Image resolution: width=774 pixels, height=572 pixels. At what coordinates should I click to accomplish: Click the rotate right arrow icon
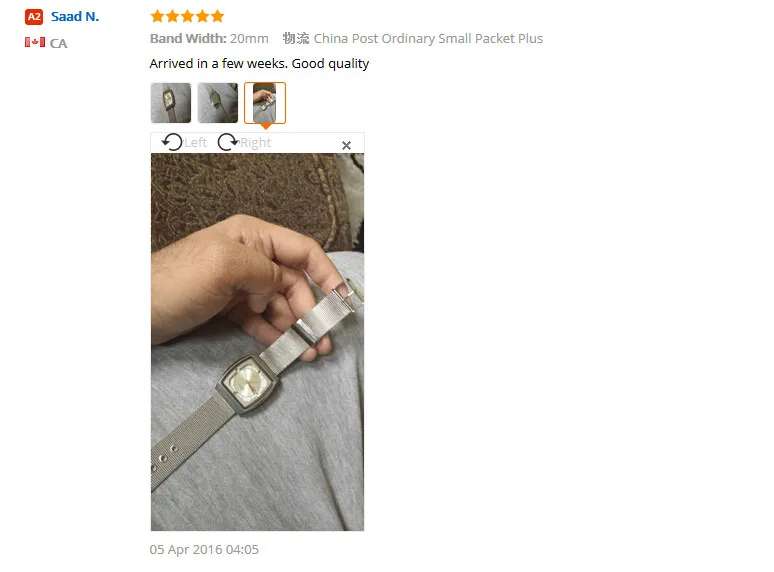(x=228, y=142)
